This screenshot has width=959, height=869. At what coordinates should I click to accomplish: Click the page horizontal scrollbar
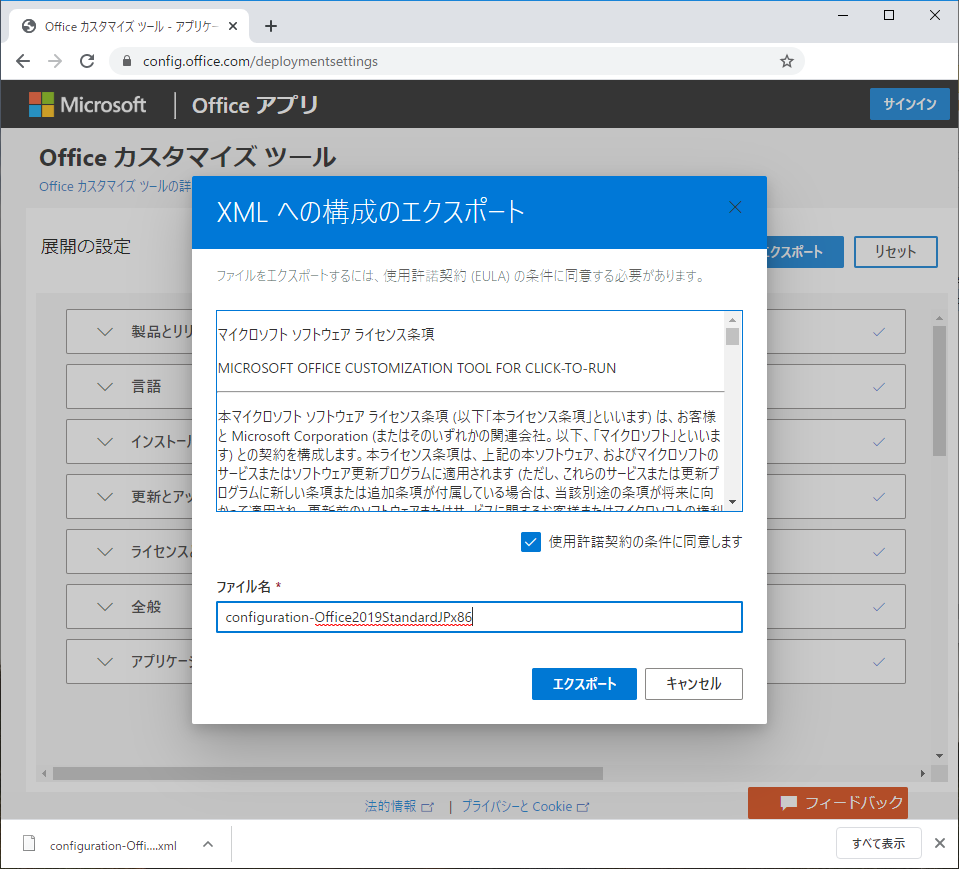328,774
